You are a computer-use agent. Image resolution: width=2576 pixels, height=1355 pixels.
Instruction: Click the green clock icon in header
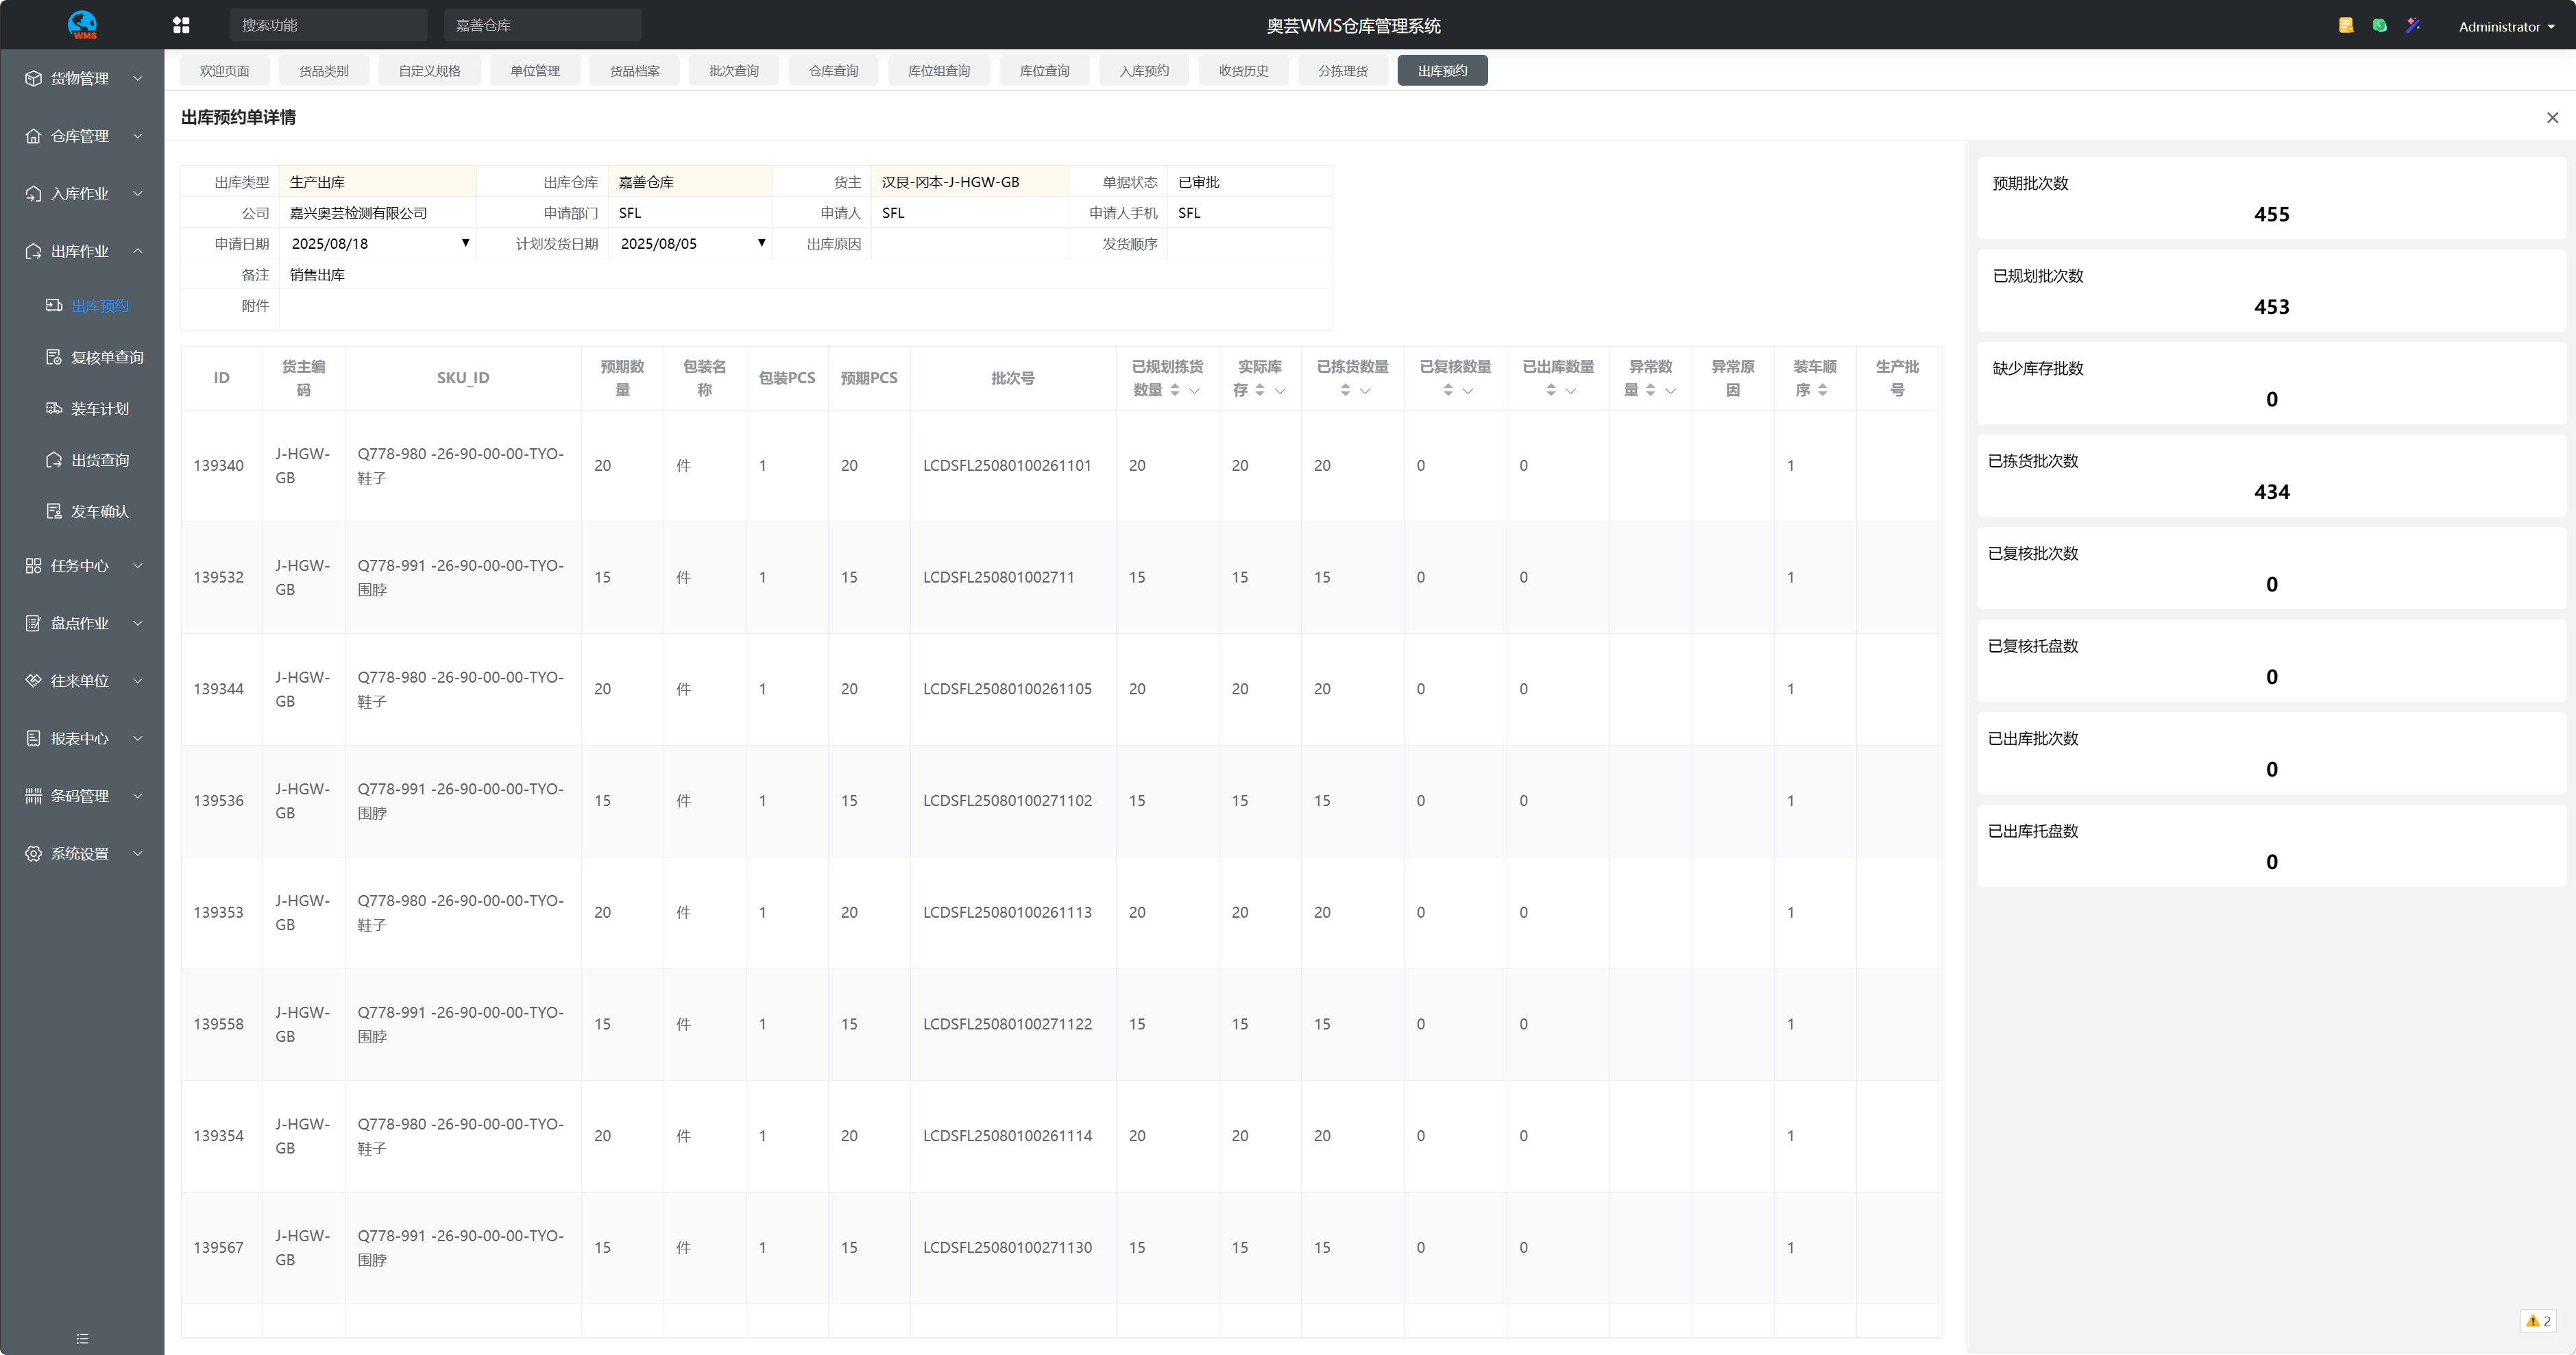(2380, 25)
